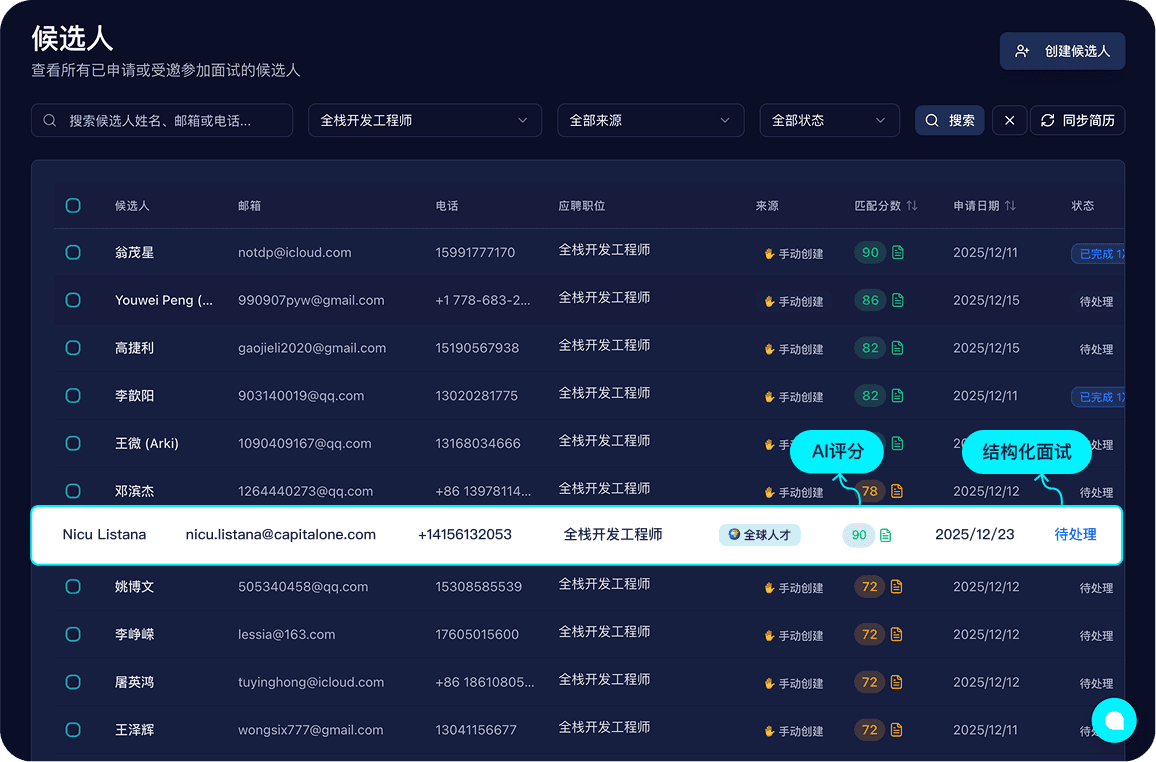Expand the 全部来源 source dropdown
Image resolution: width=1156 pixels, height=762 pixels.
click(x=650, y=120)
